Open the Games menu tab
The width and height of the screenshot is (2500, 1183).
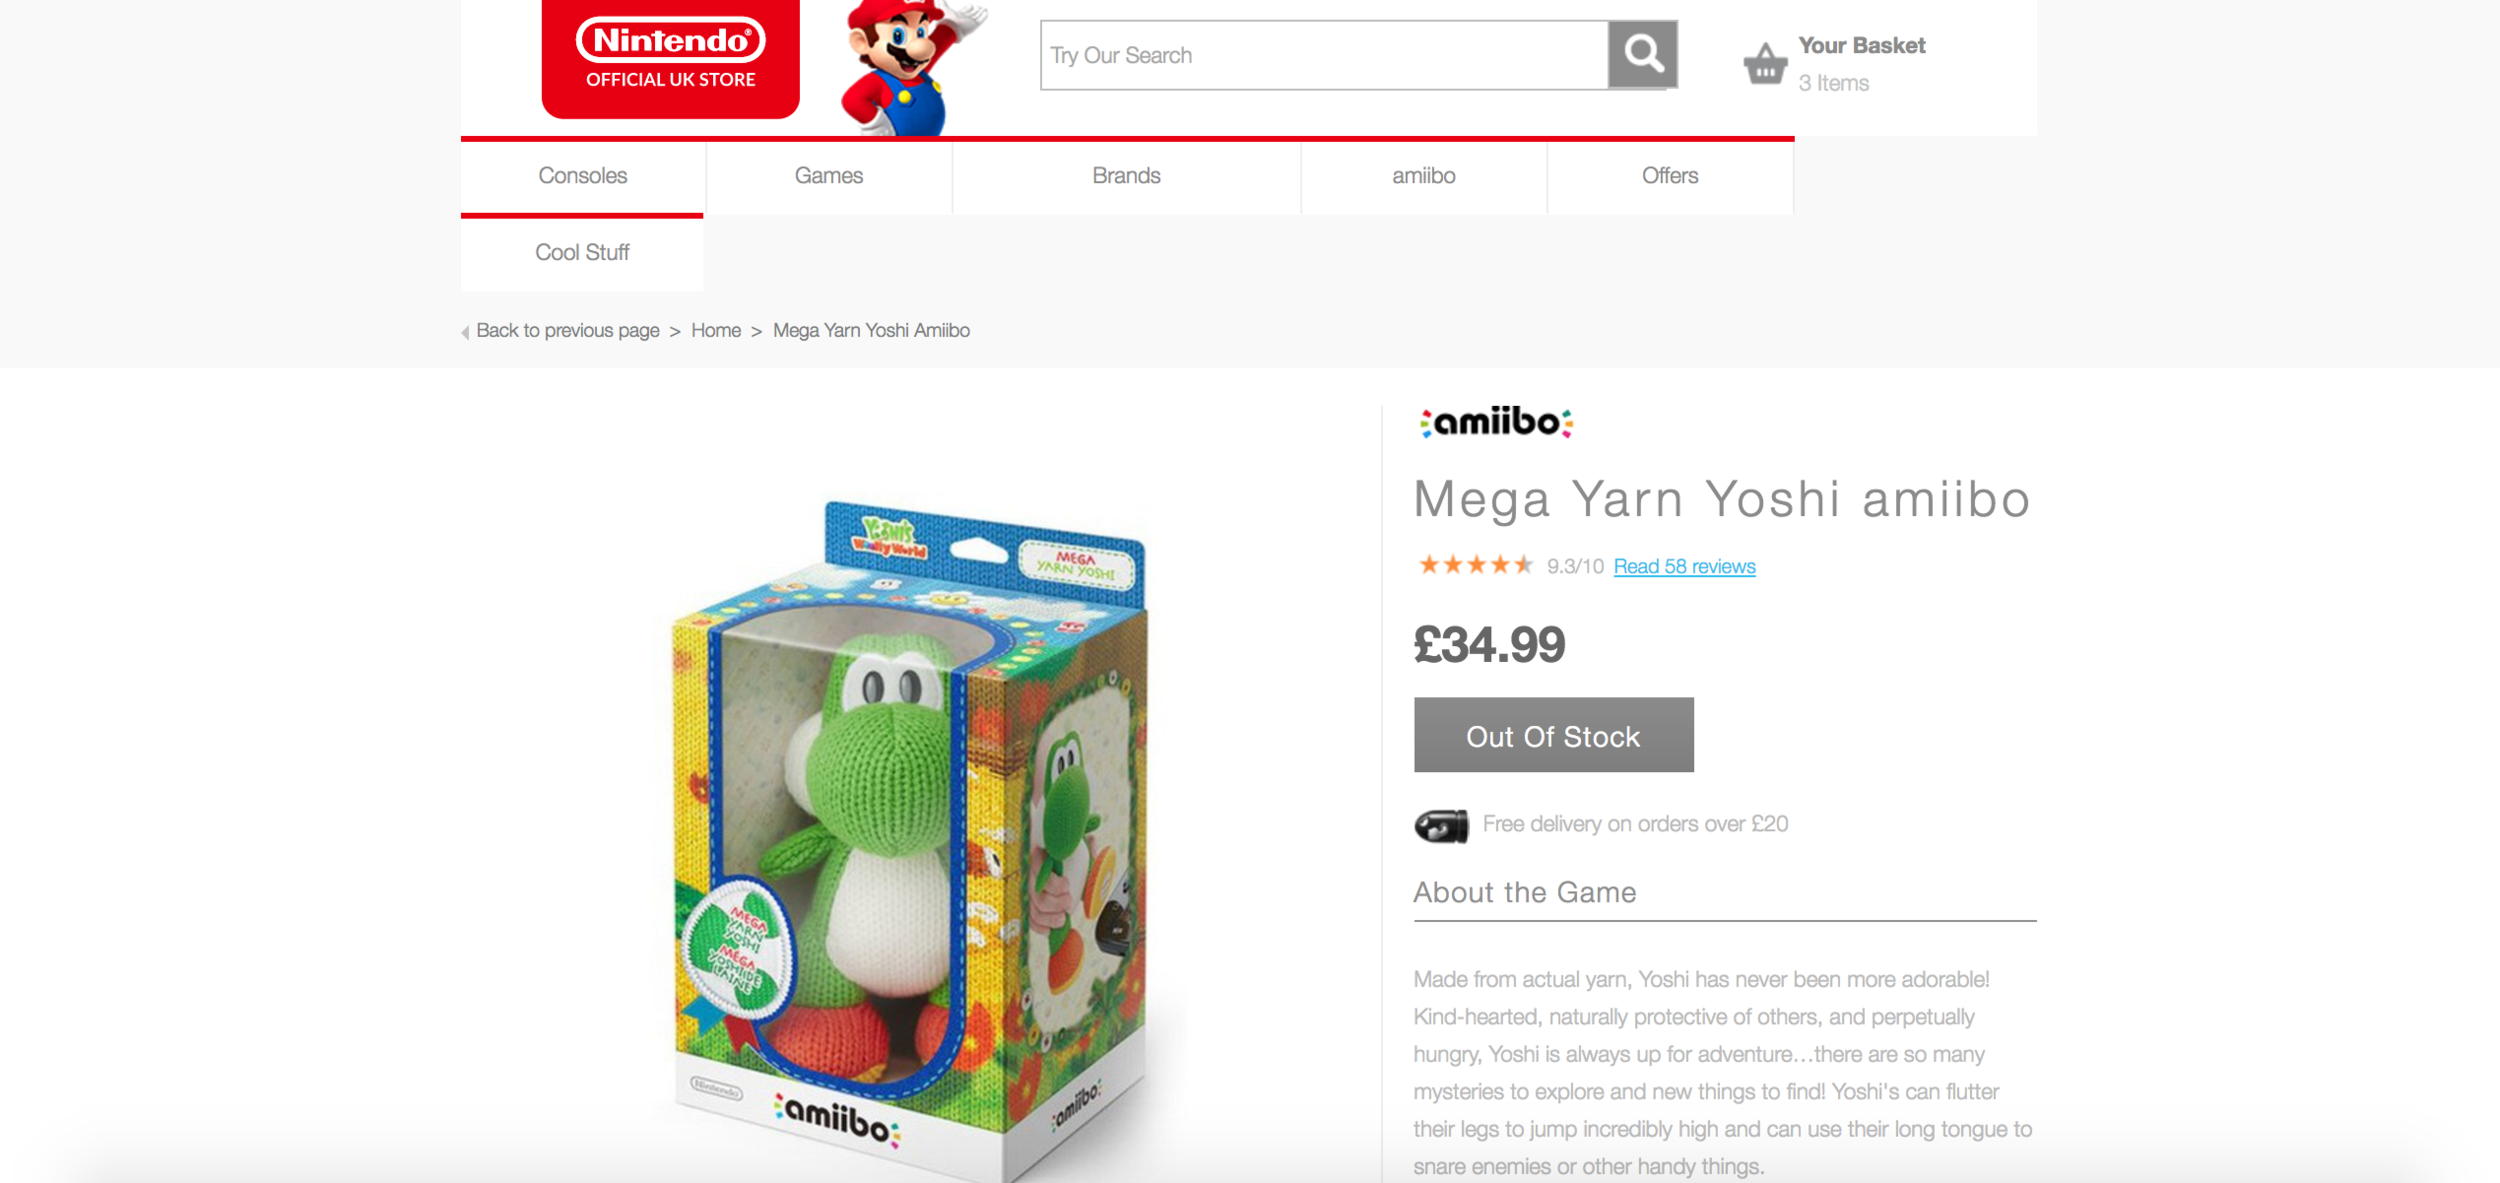[x=829, y=176]
